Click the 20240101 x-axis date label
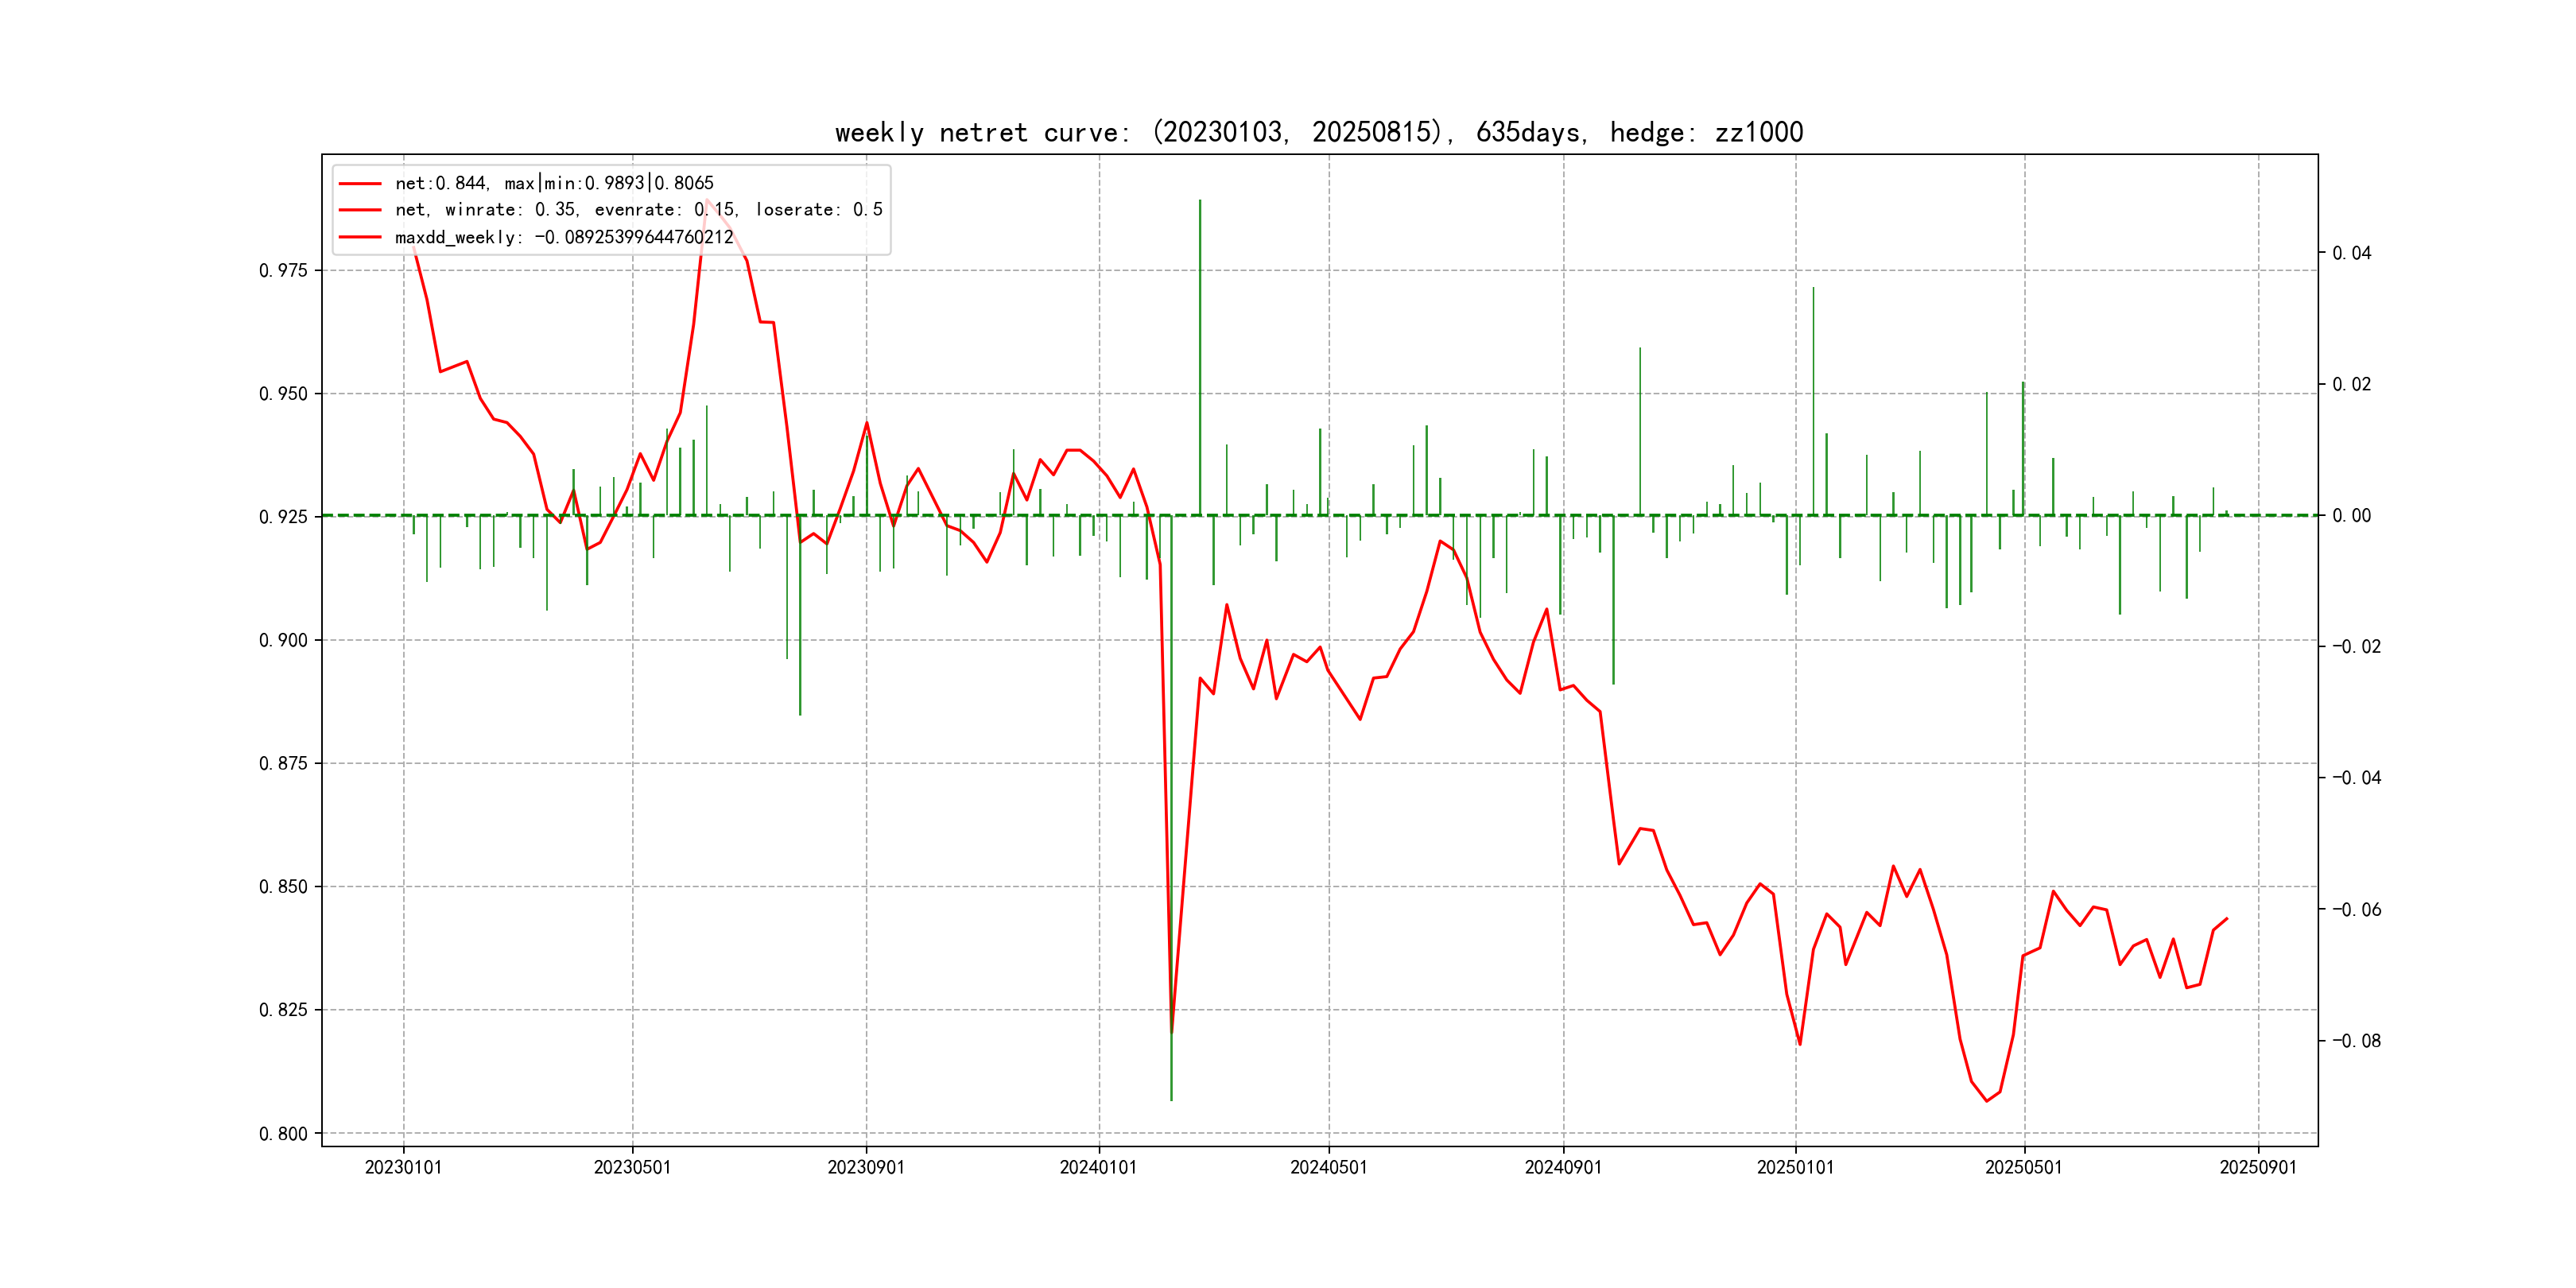Screen dimensions: 2576x1288 [x=1098, y=1168]
